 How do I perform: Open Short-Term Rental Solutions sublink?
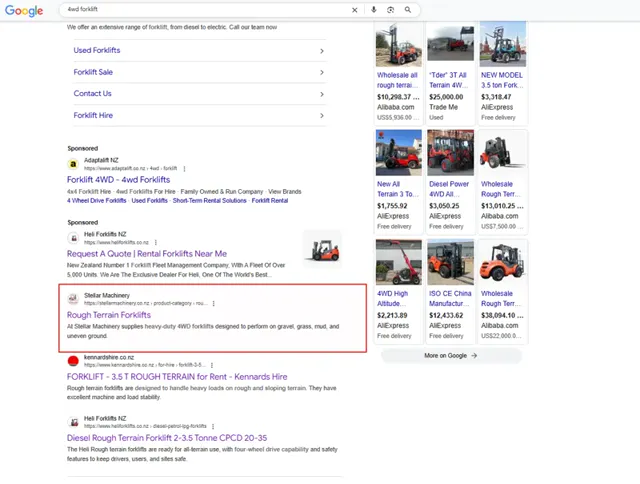click(209, 200)
